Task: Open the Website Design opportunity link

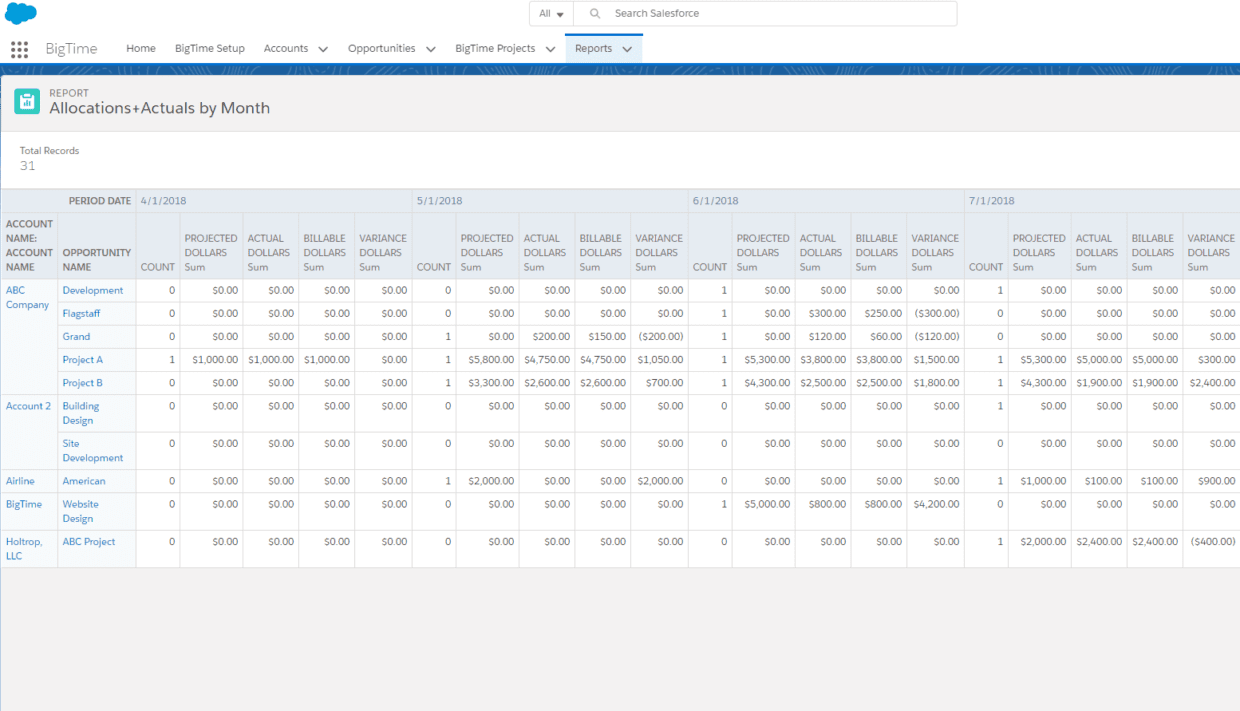Action: point(82,510)
